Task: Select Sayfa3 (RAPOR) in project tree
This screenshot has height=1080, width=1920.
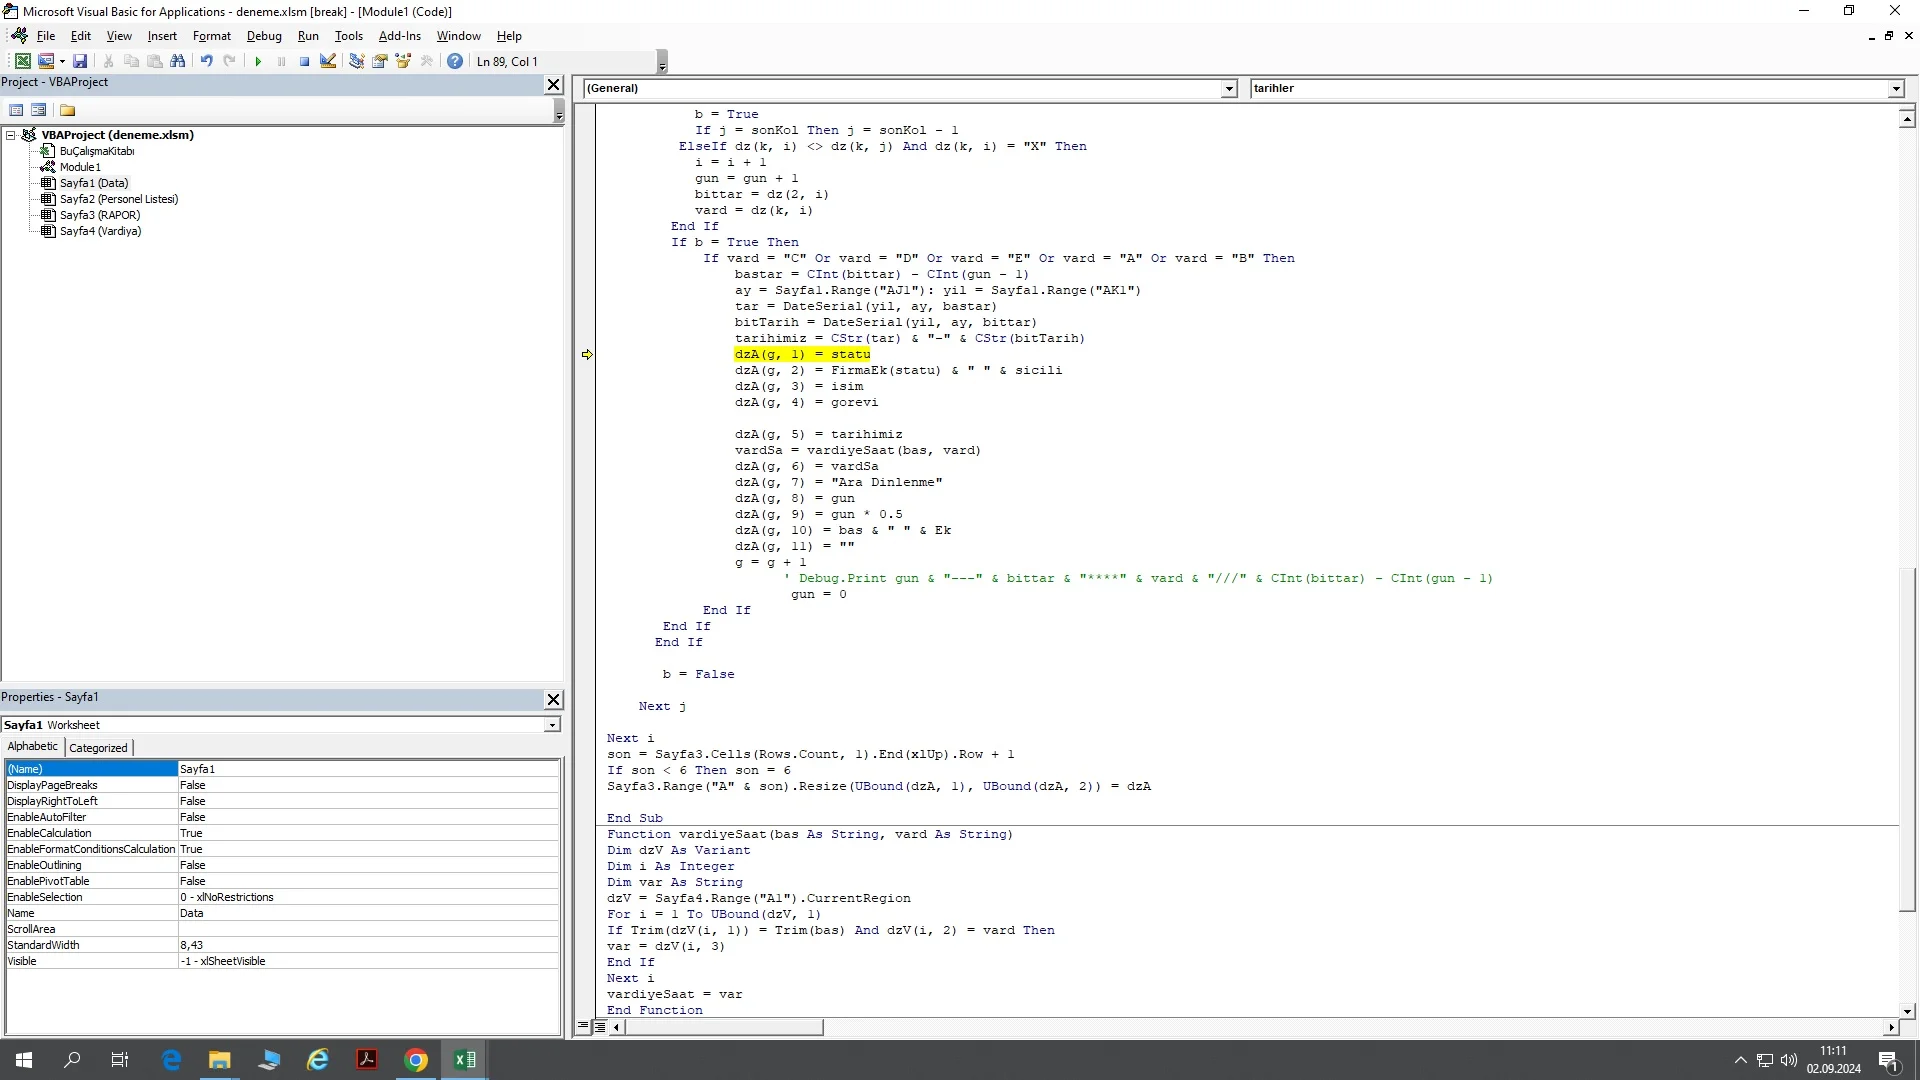Action: 99,215
